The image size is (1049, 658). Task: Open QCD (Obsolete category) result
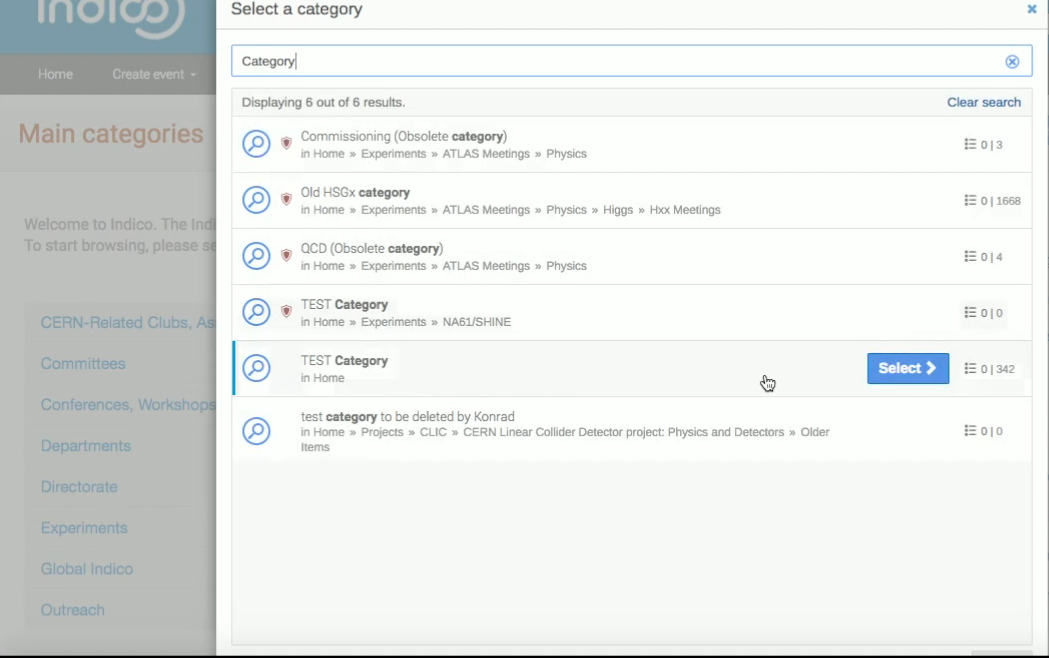(x=372, y=249)
